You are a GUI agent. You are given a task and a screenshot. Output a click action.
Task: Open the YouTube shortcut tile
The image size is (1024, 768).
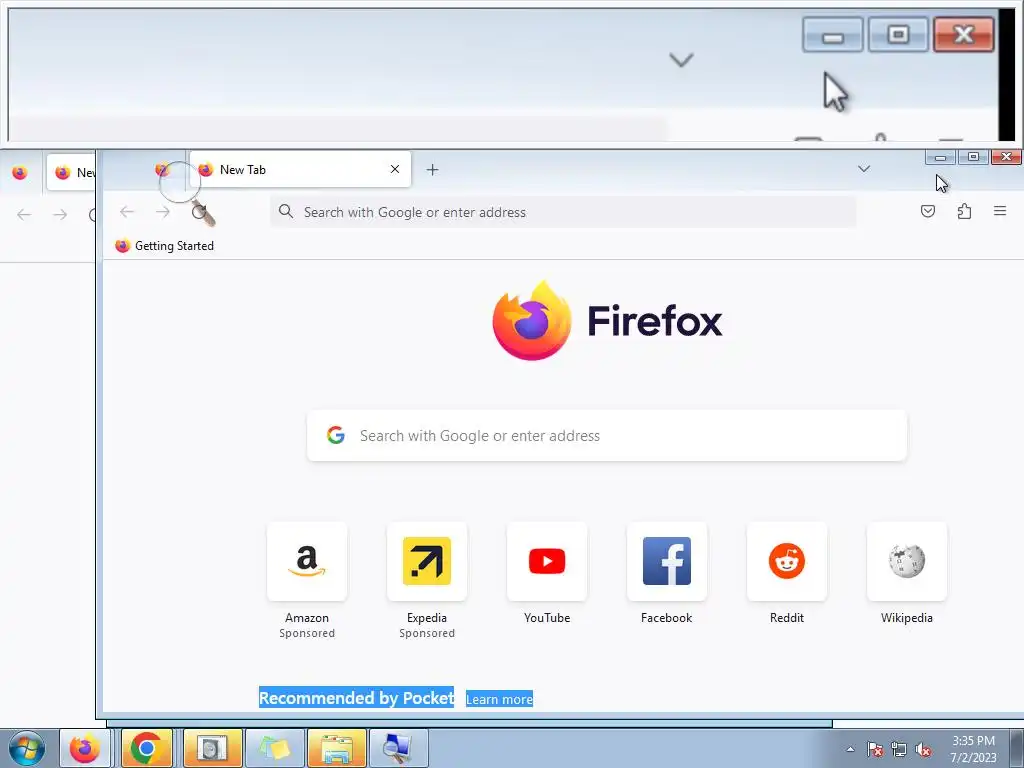[x=547, y=561]
